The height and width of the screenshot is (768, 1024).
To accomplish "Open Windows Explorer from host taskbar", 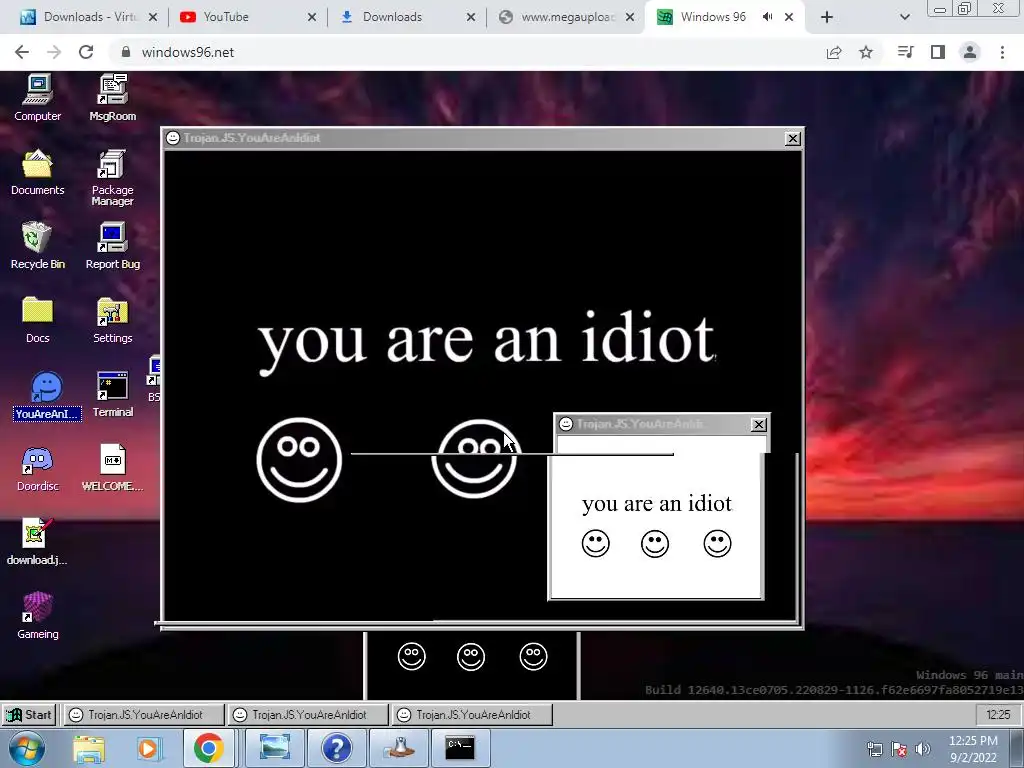I will click(89, 748).
